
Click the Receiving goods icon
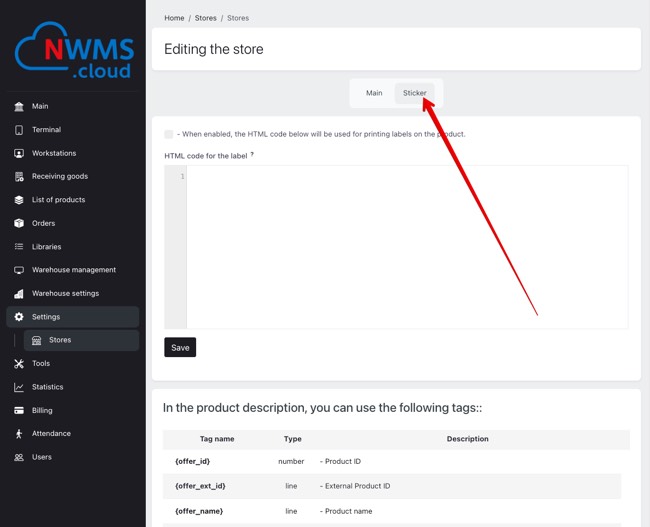19,176
